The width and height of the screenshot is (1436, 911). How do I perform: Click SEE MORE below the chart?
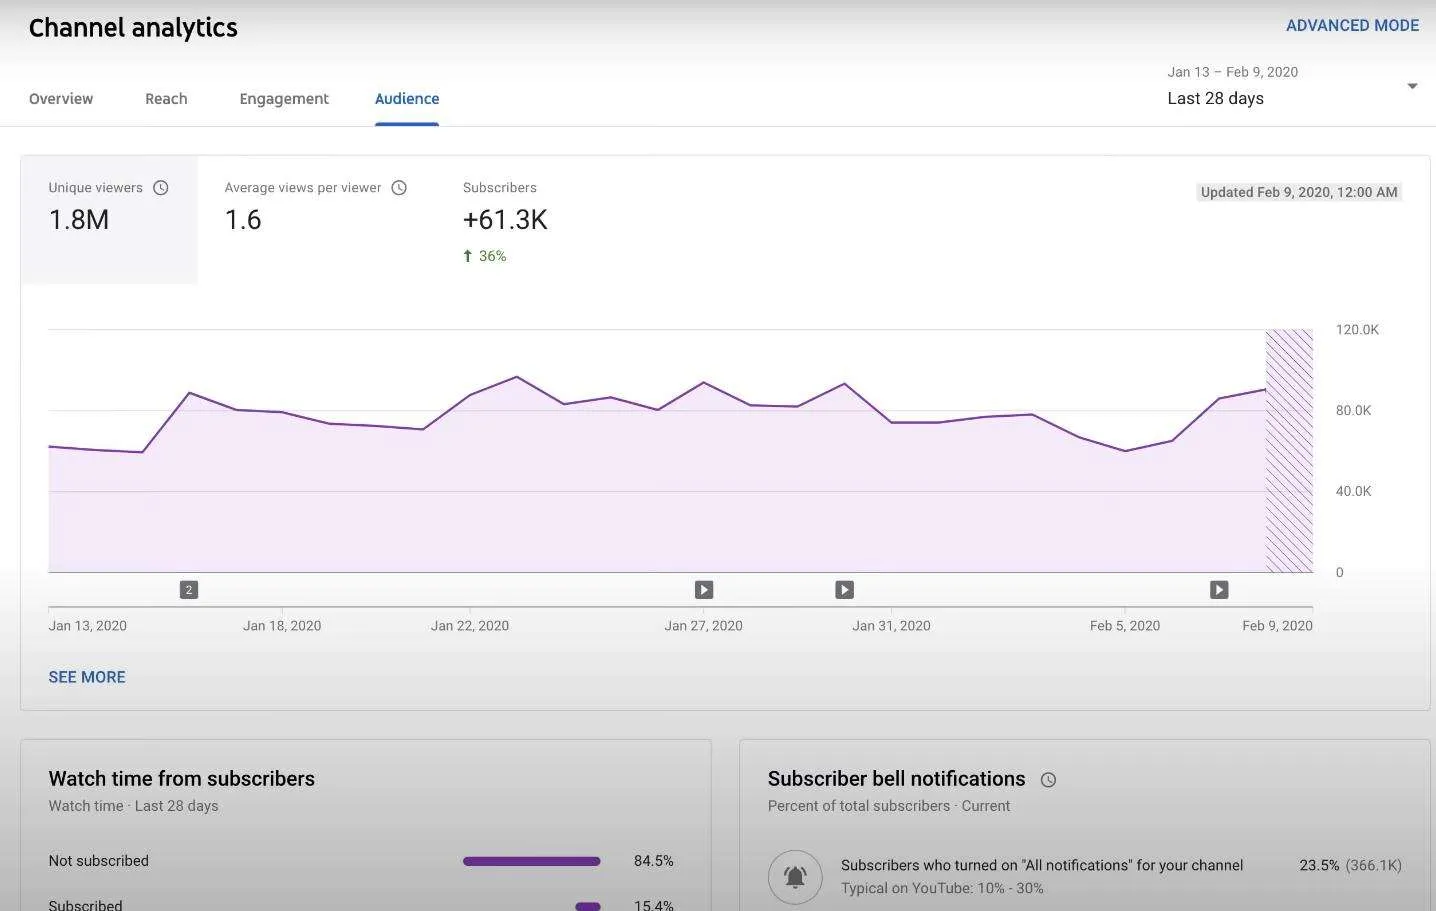(87, 677)
